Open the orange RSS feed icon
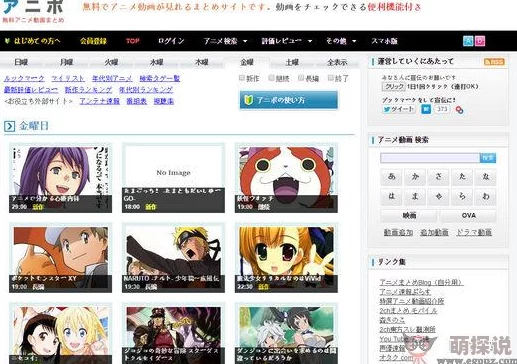 (494, 62)
